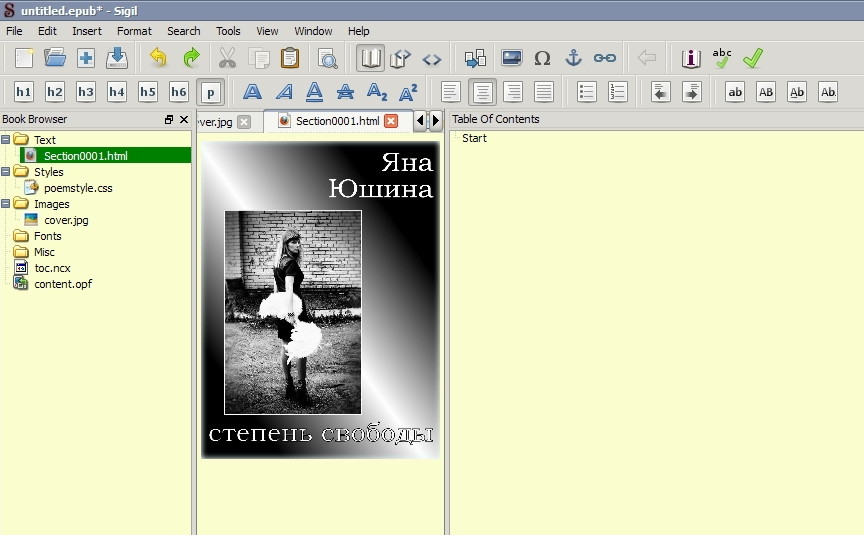Select Start entry in Table Of Contents
This screenshot has height=535, width=864.
(x=474, y=138)
